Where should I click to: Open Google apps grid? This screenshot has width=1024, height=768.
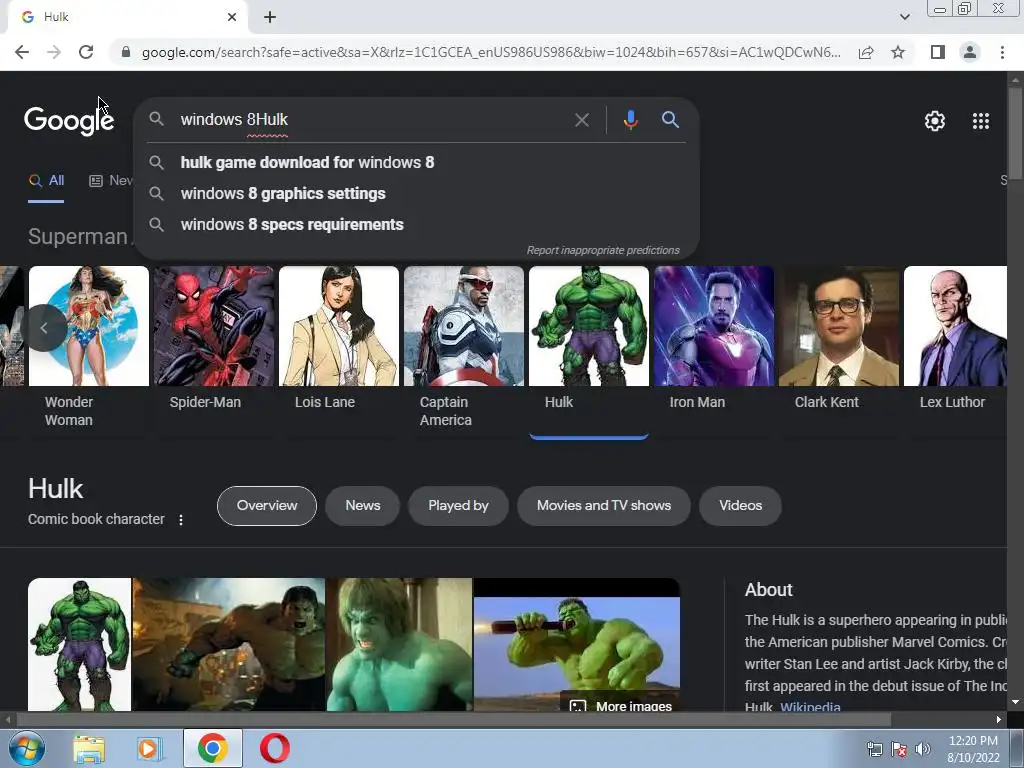click(x=981, y=121)
